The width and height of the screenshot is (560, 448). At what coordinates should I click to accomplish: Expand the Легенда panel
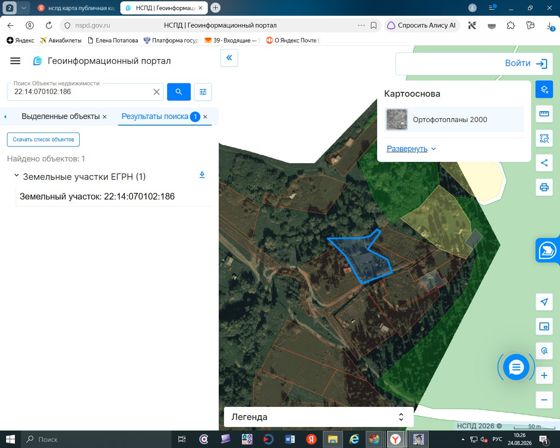[x=319, y=417]
